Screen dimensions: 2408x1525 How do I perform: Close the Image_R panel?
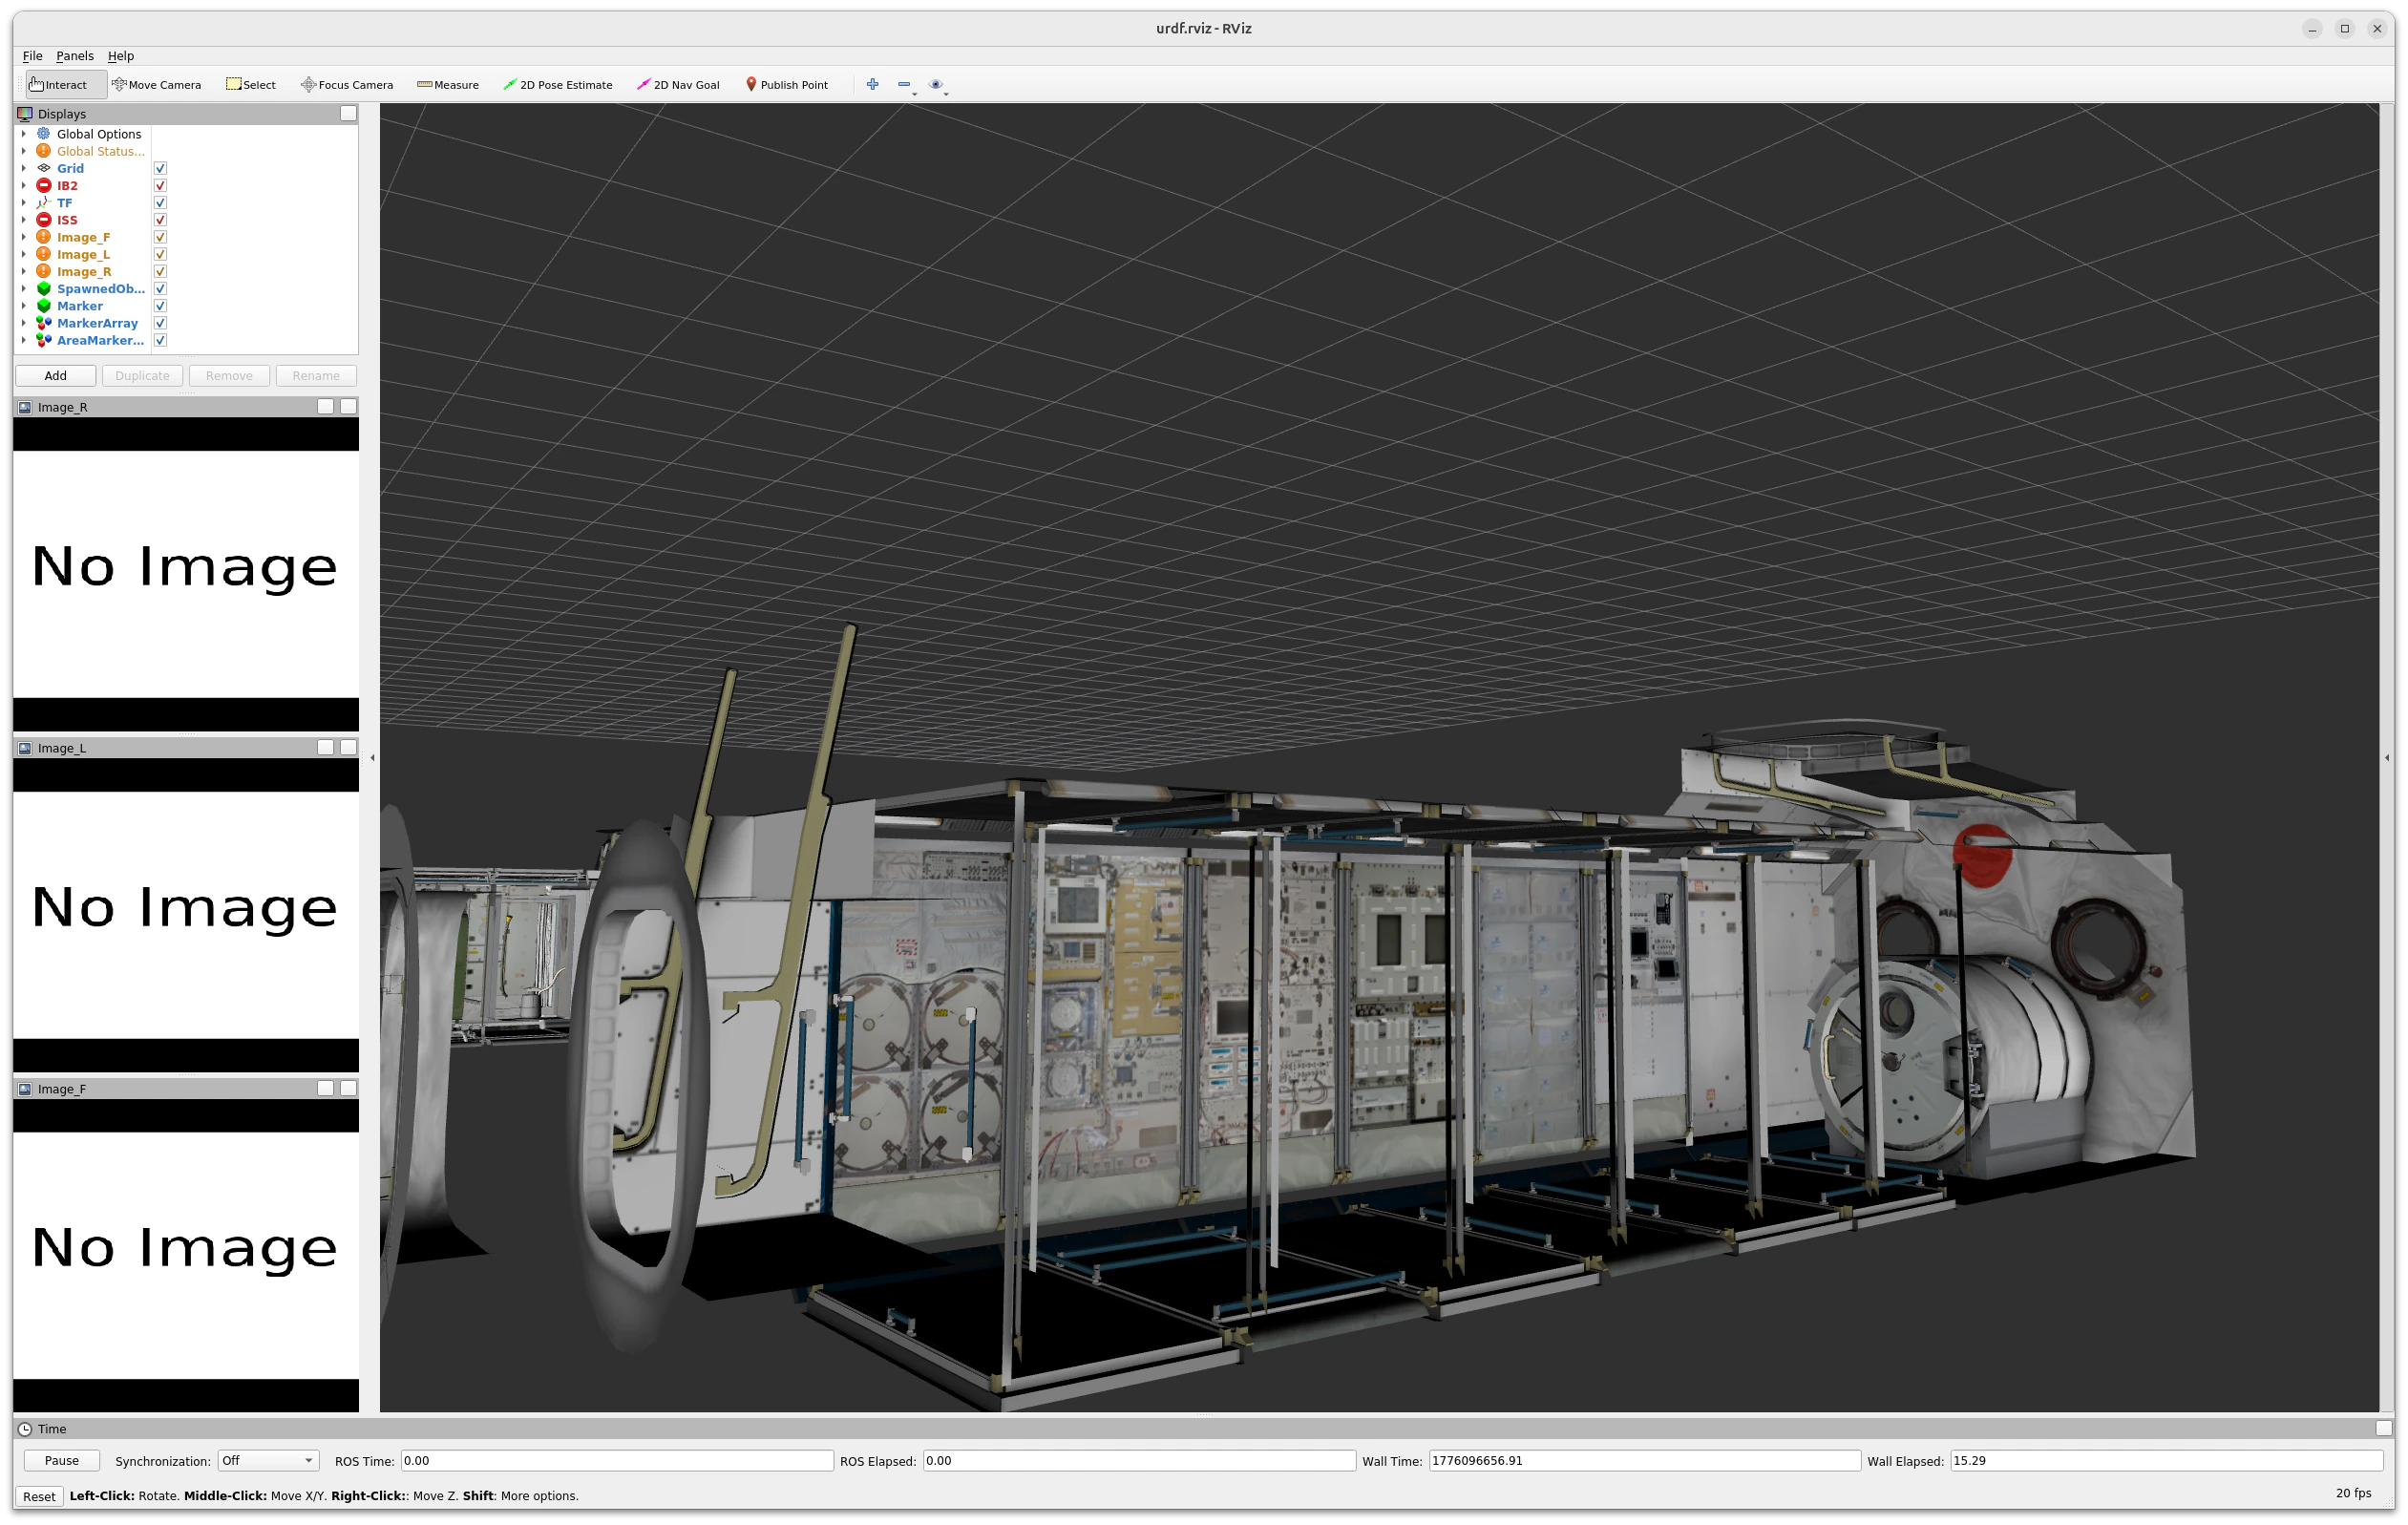[348, 407]
